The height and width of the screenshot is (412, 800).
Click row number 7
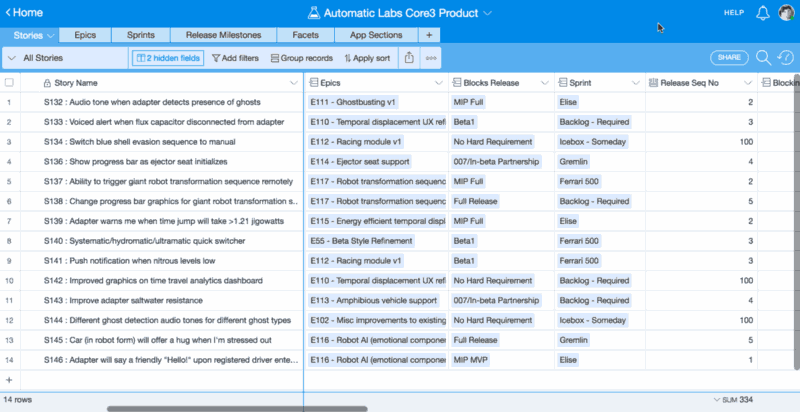coord(9,221)
